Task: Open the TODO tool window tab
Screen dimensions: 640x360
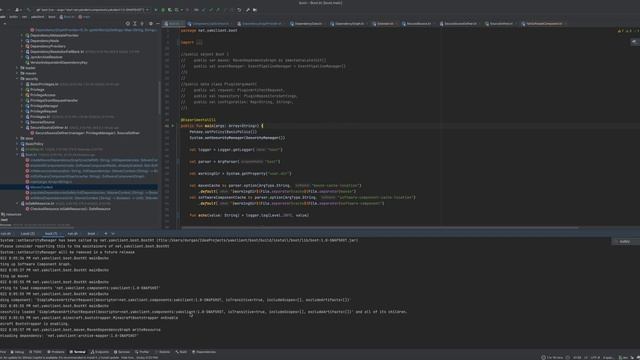Action: 36,352
